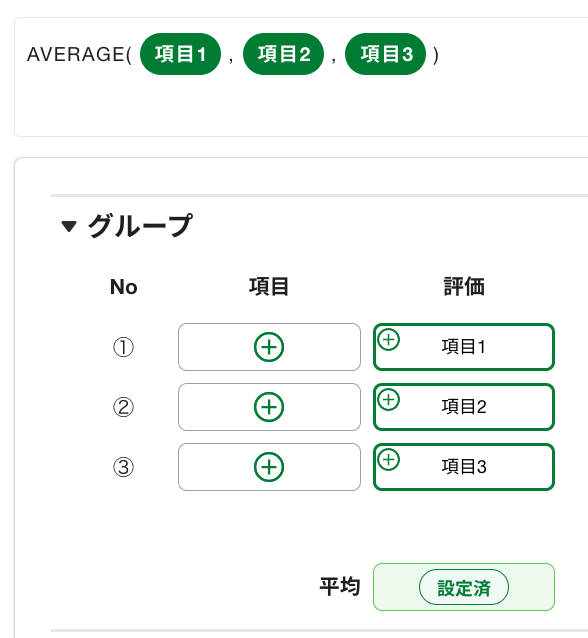Viewport: 588px width, 638px height.
Task: Click the AVERAGE( text in the formula box
Action: pos(79,55)
